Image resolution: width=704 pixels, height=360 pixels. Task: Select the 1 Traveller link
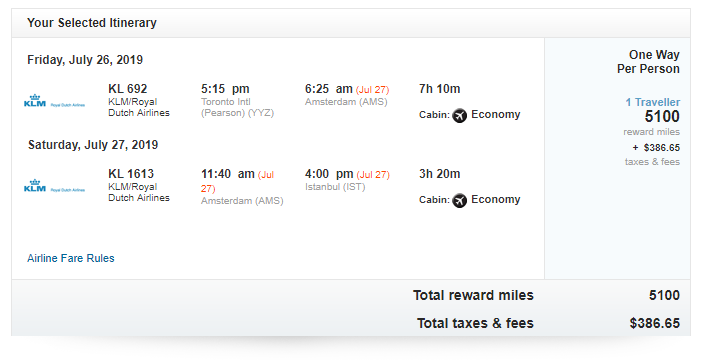[653, 102]
